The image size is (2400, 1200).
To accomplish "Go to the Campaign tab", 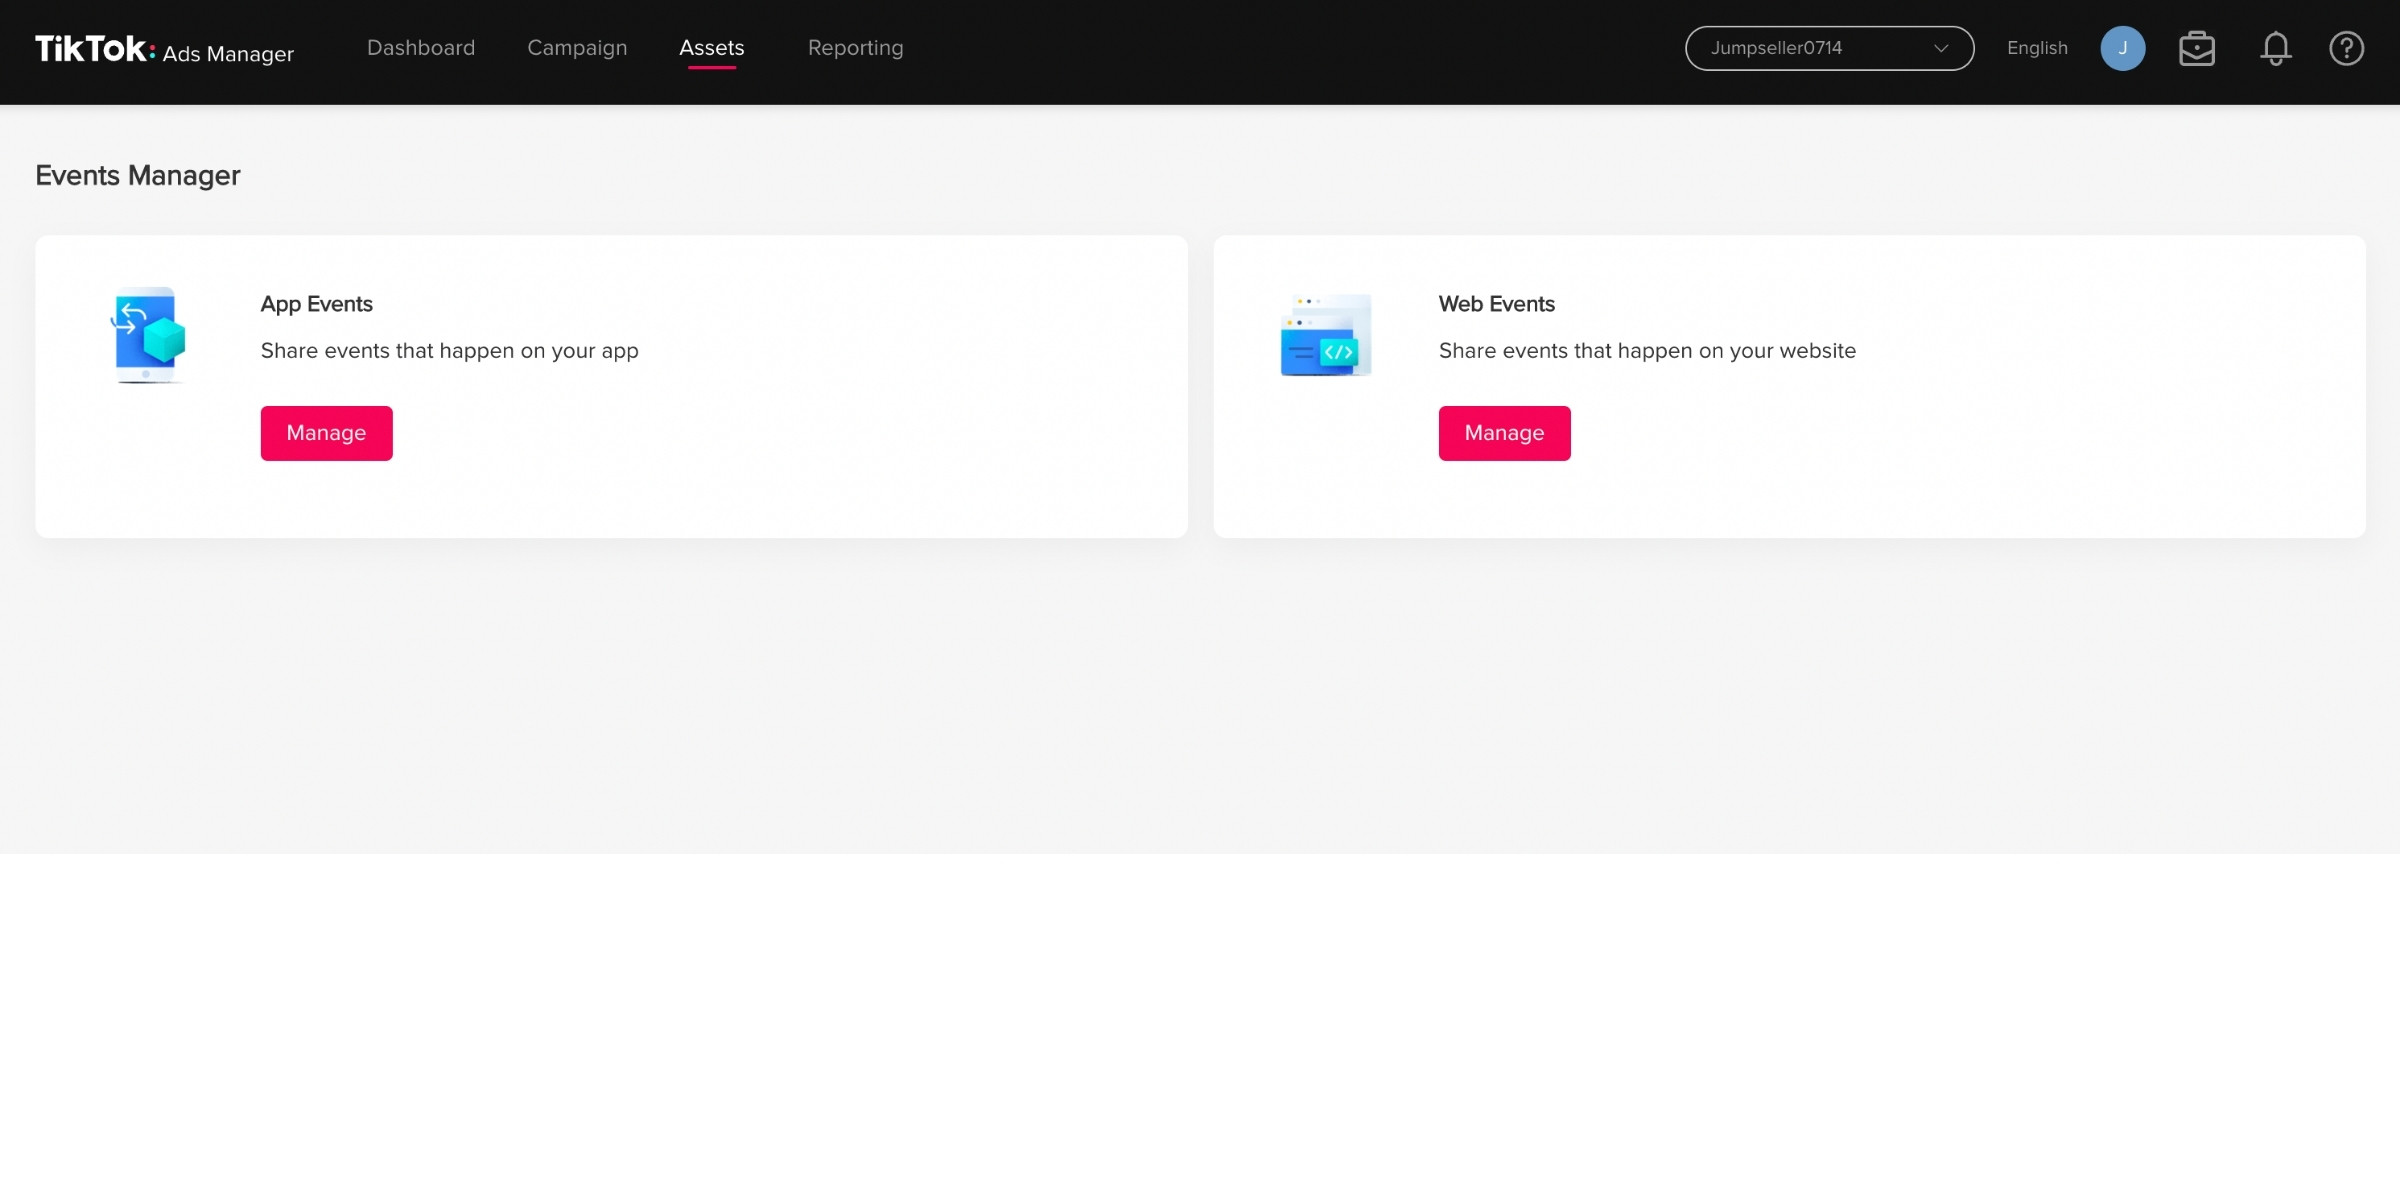I will click(577, 48).
